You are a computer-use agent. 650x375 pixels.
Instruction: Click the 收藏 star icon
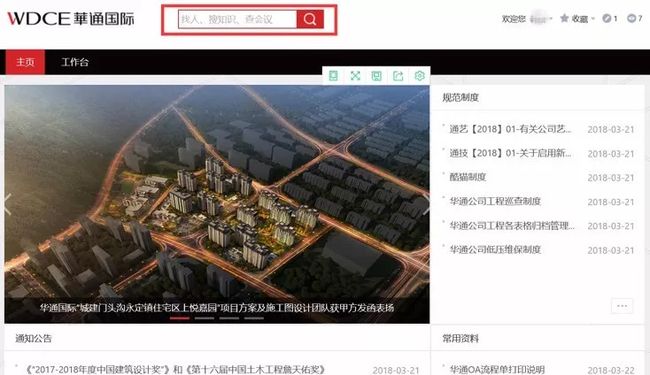tap(564, 18)
